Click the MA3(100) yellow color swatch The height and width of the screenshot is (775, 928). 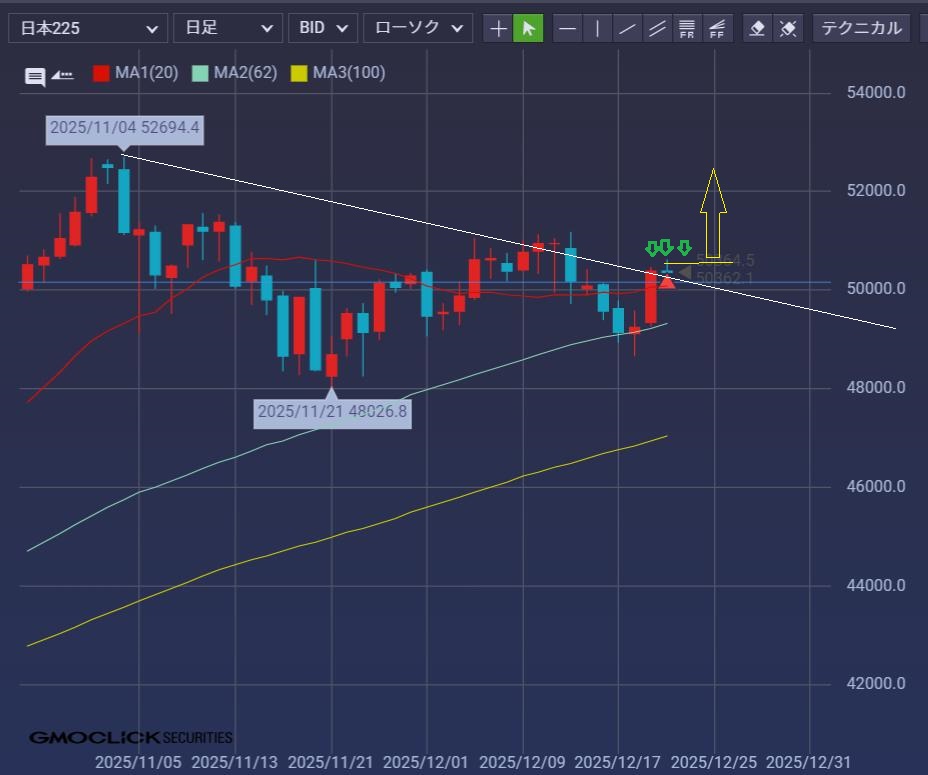299,73
